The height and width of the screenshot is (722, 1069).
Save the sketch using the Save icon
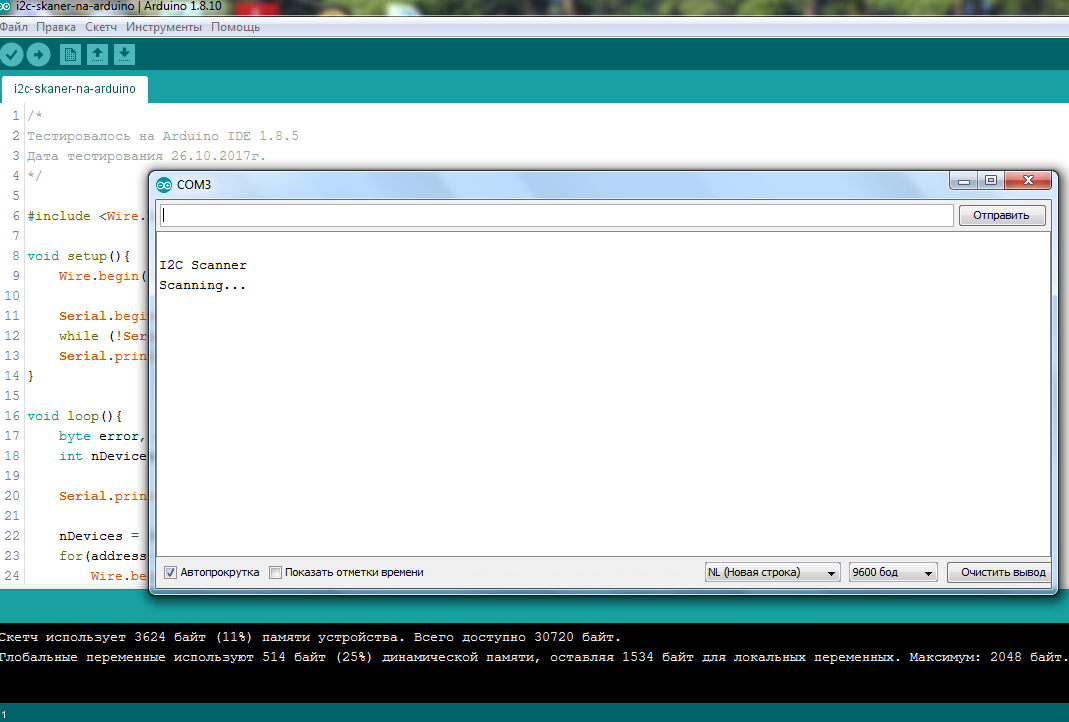tap(124, 55)
